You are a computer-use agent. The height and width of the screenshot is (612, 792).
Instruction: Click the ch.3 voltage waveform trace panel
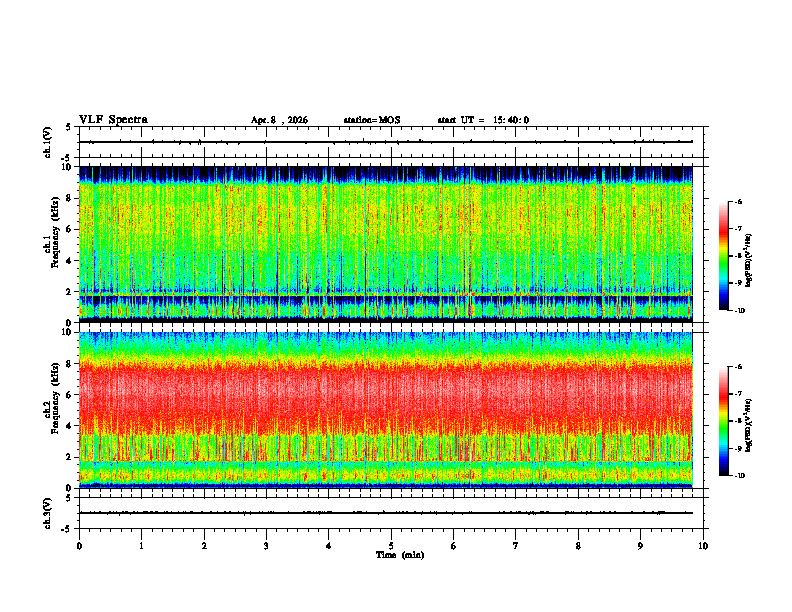pyautogui.click(x=391, y=513)
